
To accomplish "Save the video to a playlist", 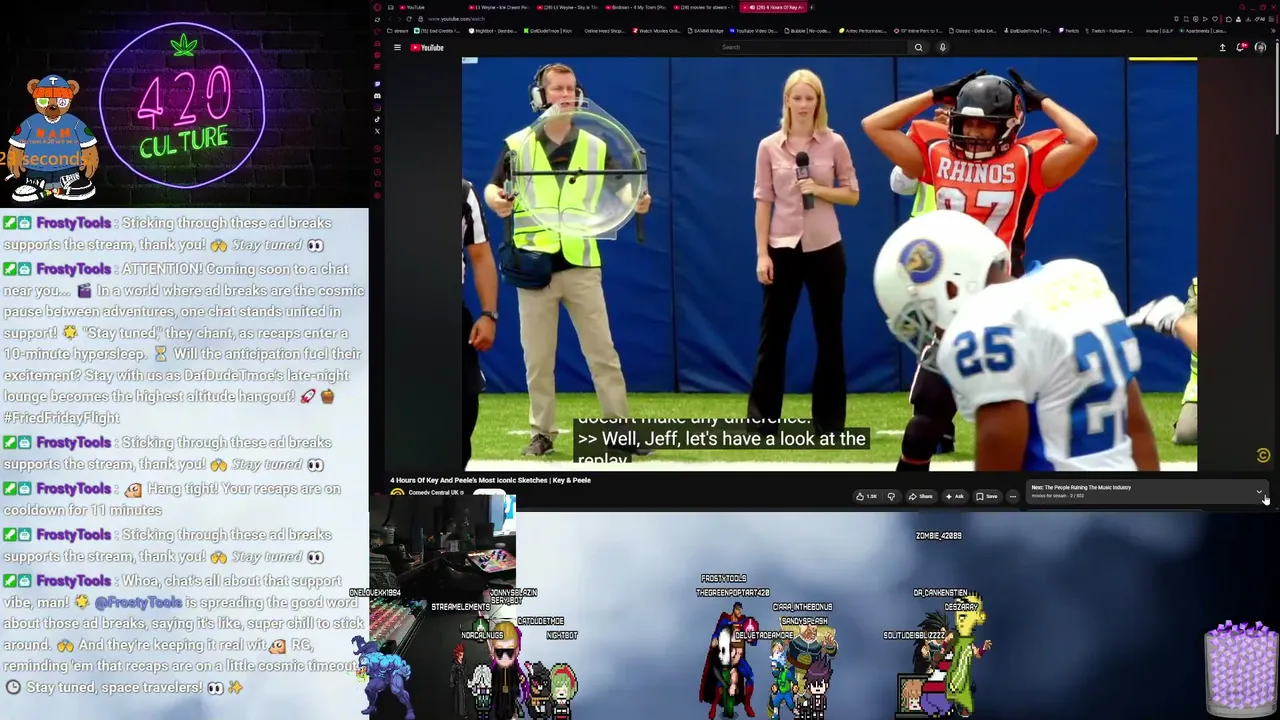I will (987, 496).
